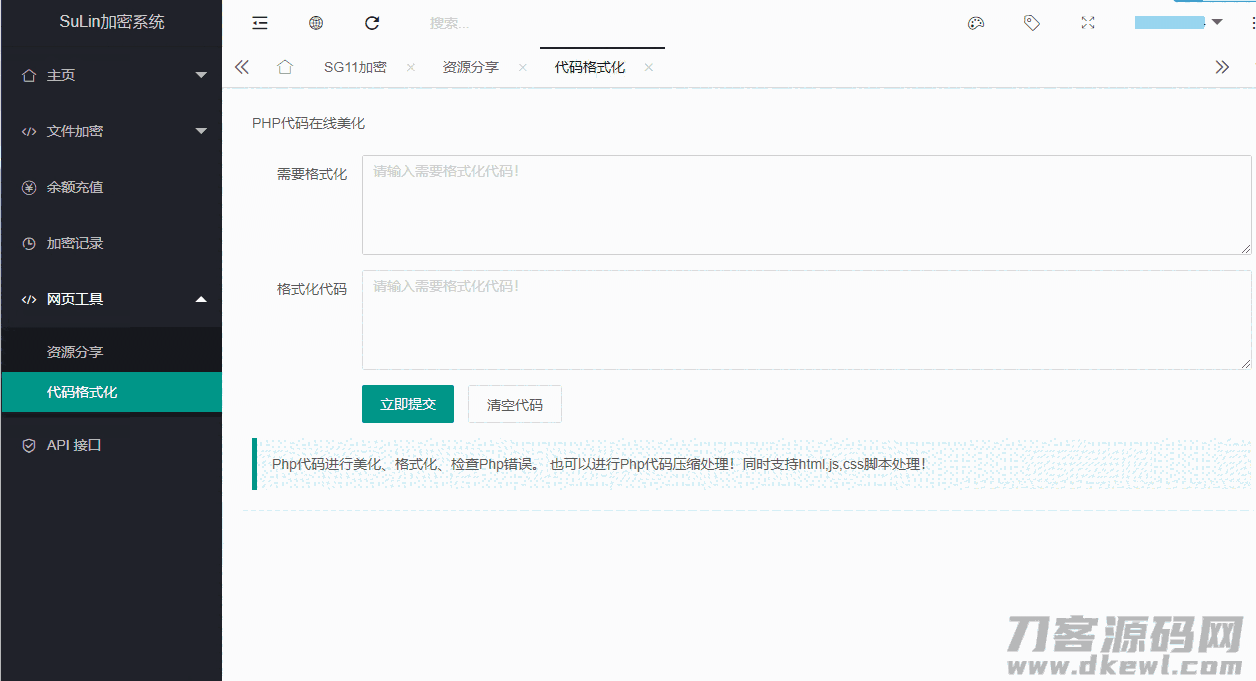Click the 立即提交 button
Image resolution: width=1256 pixels, height=681 pixels.
click(408, 404)
